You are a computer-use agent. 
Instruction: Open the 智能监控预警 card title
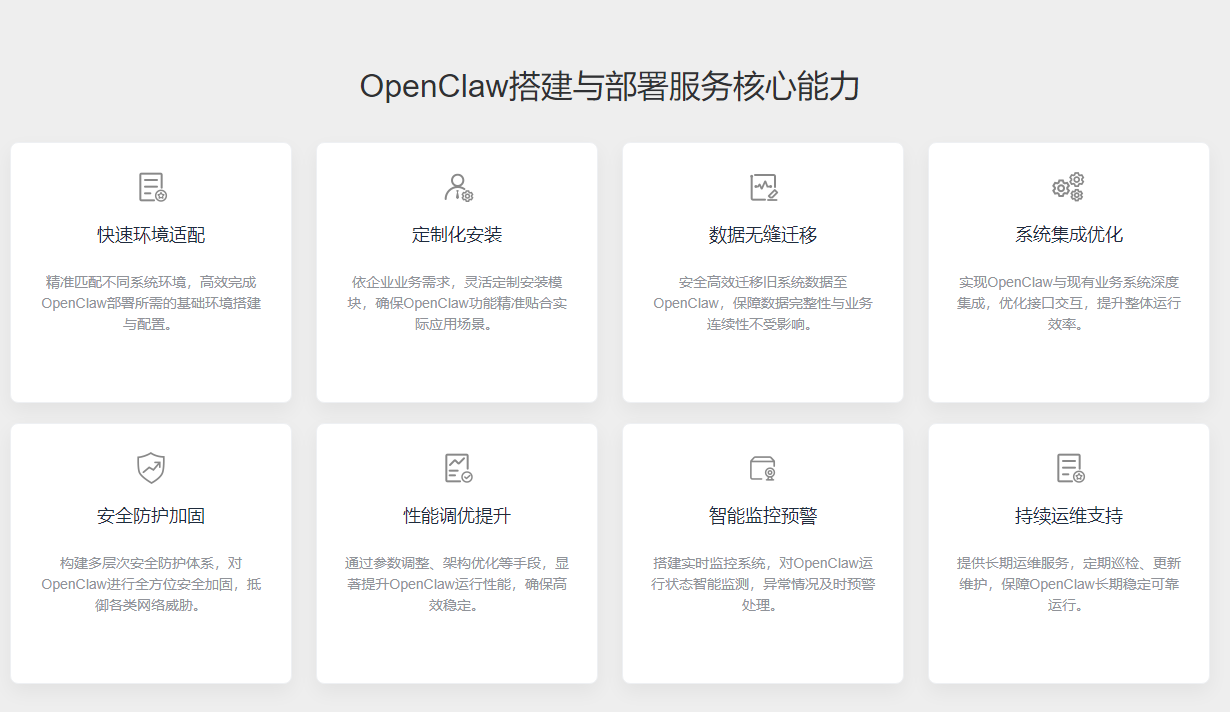point(763,516)
